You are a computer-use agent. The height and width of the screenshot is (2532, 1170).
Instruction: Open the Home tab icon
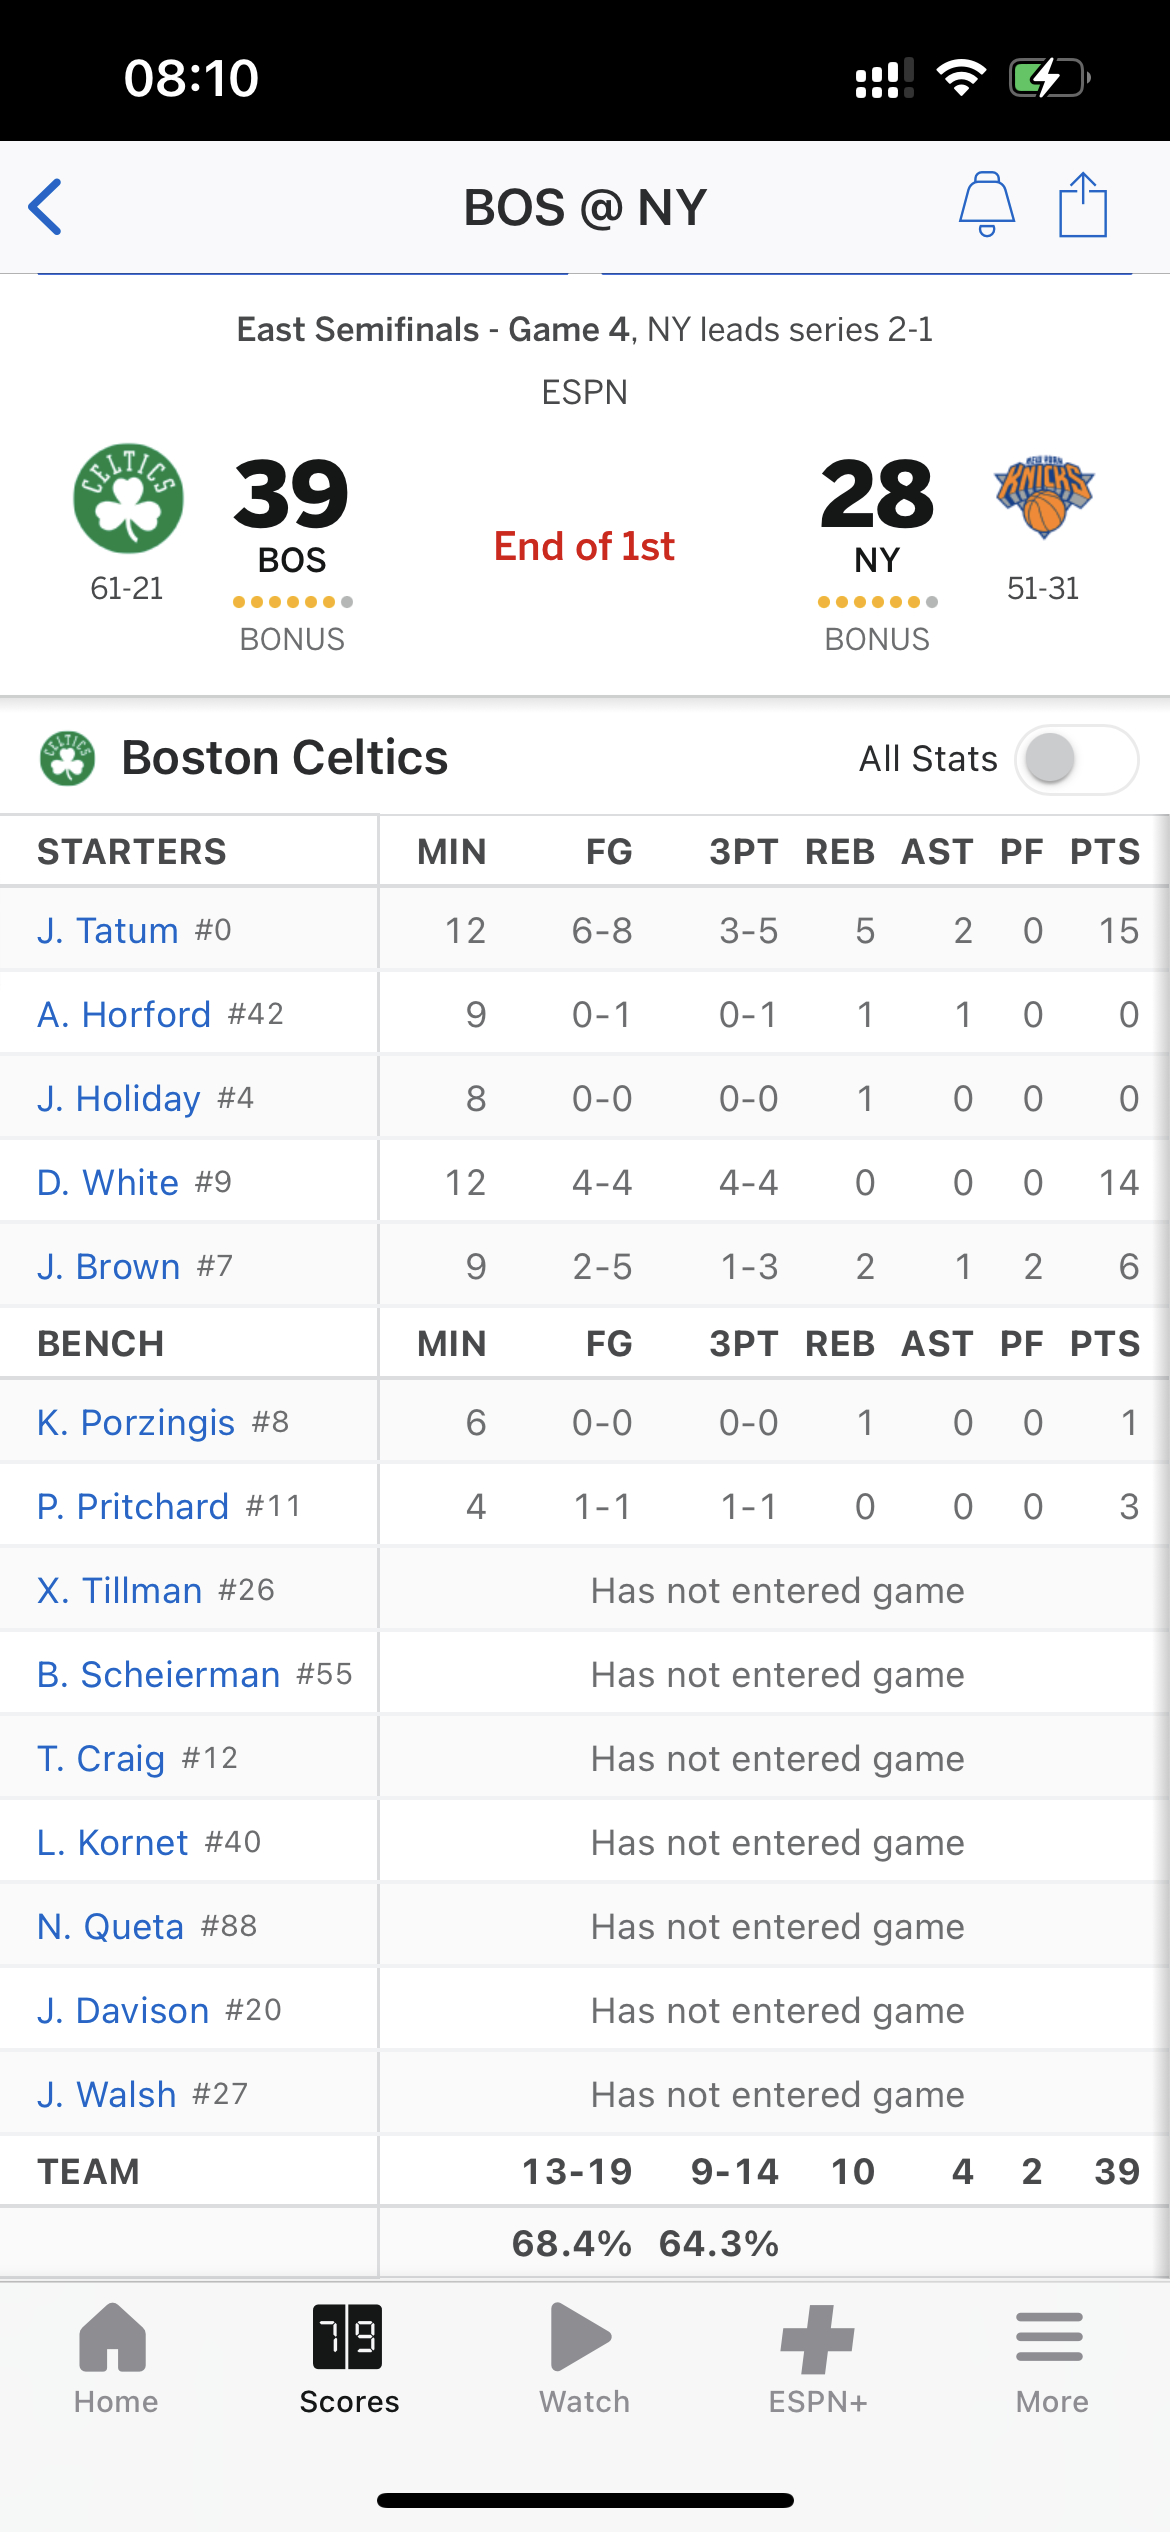pyautogui.click(x=113, y=2337)
